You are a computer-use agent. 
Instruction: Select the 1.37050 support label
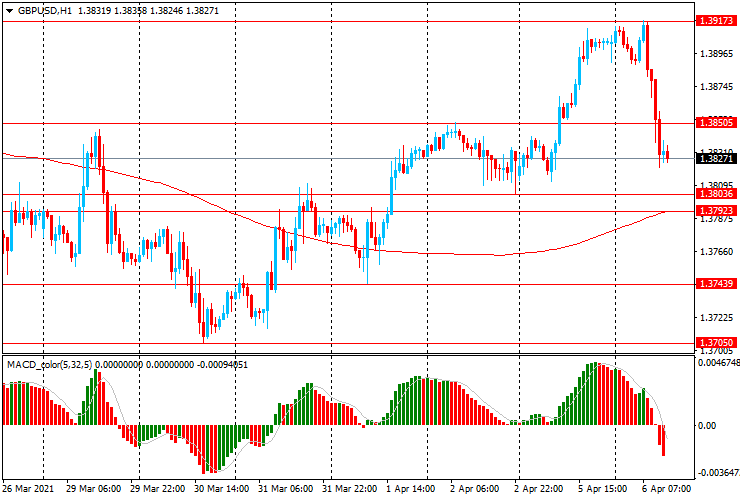pos(716,343)
